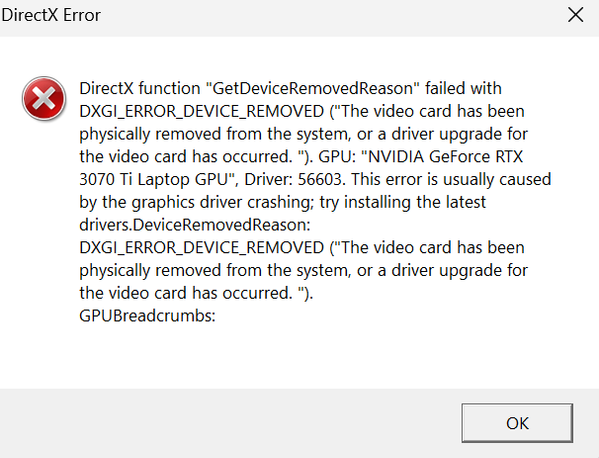Click the "3070 Ti Laptop GPU" text
The width and height of the screenshot is (599, 458).
(154, 180)
